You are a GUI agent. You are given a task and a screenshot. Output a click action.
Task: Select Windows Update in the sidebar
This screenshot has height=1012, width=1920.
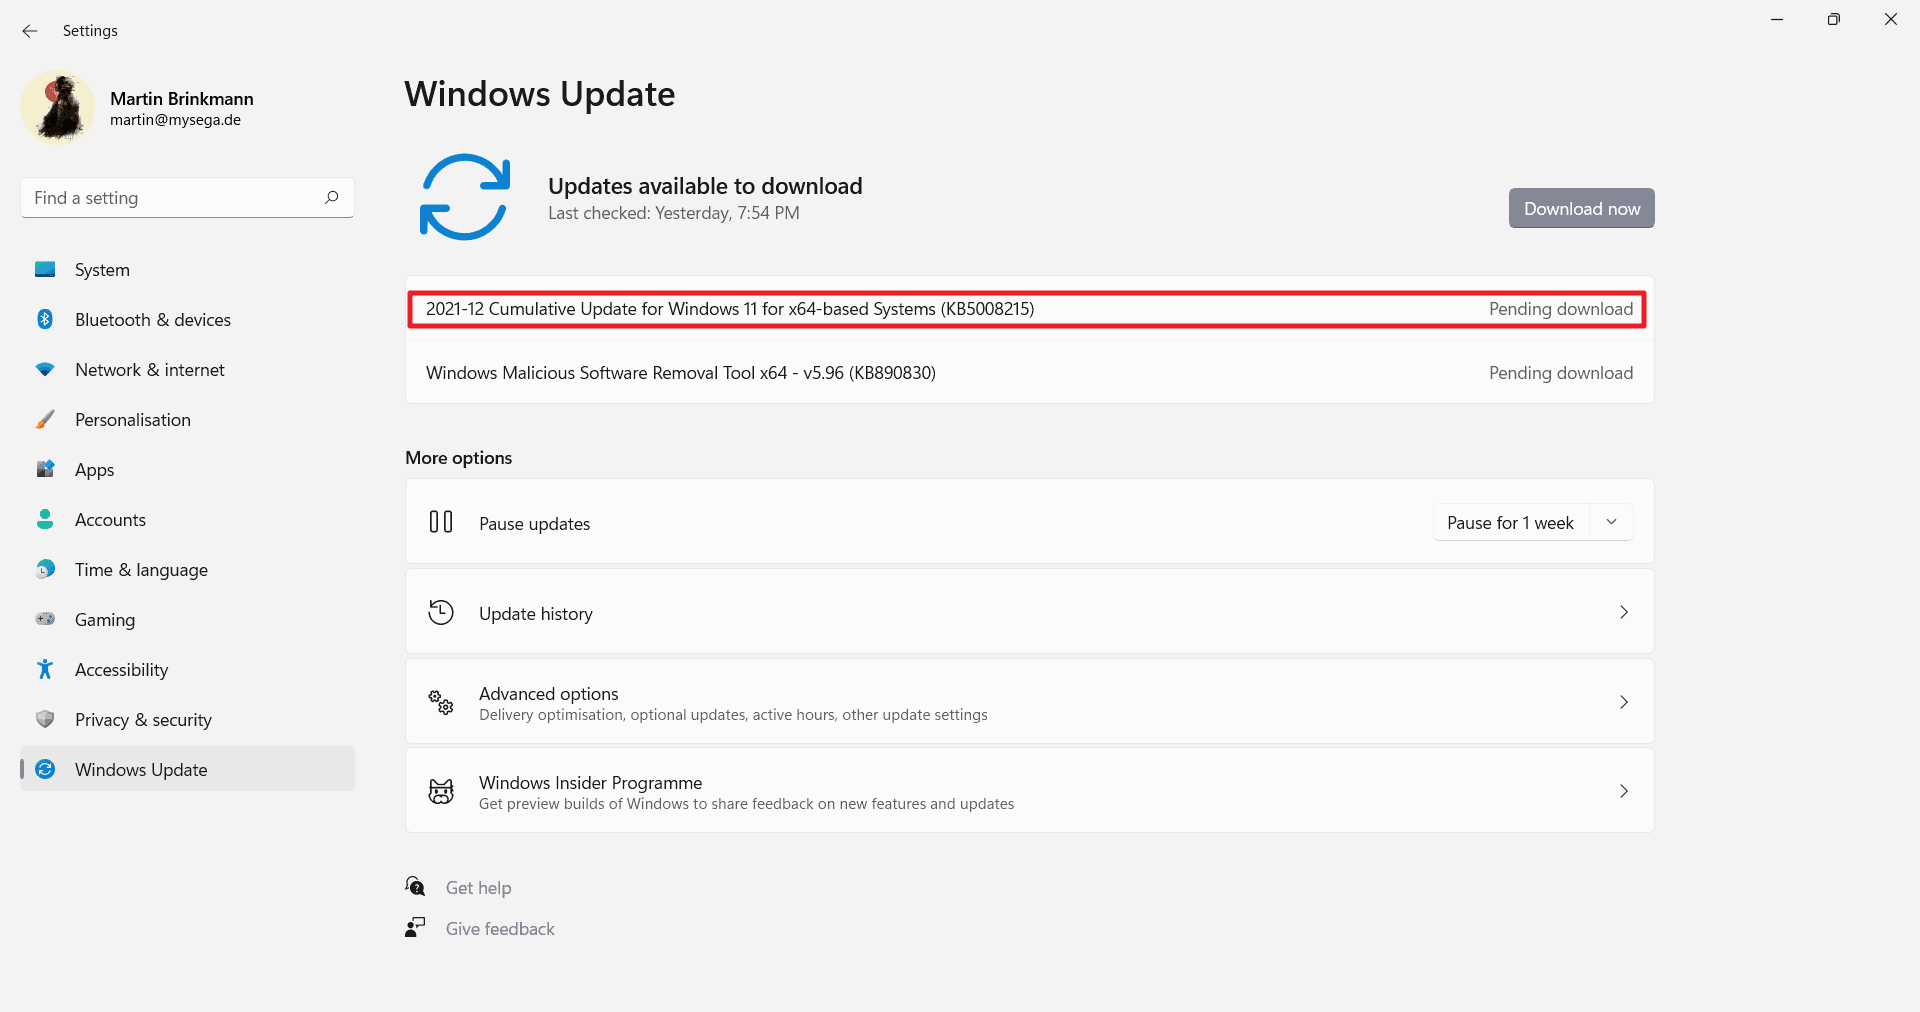[187, 769]
